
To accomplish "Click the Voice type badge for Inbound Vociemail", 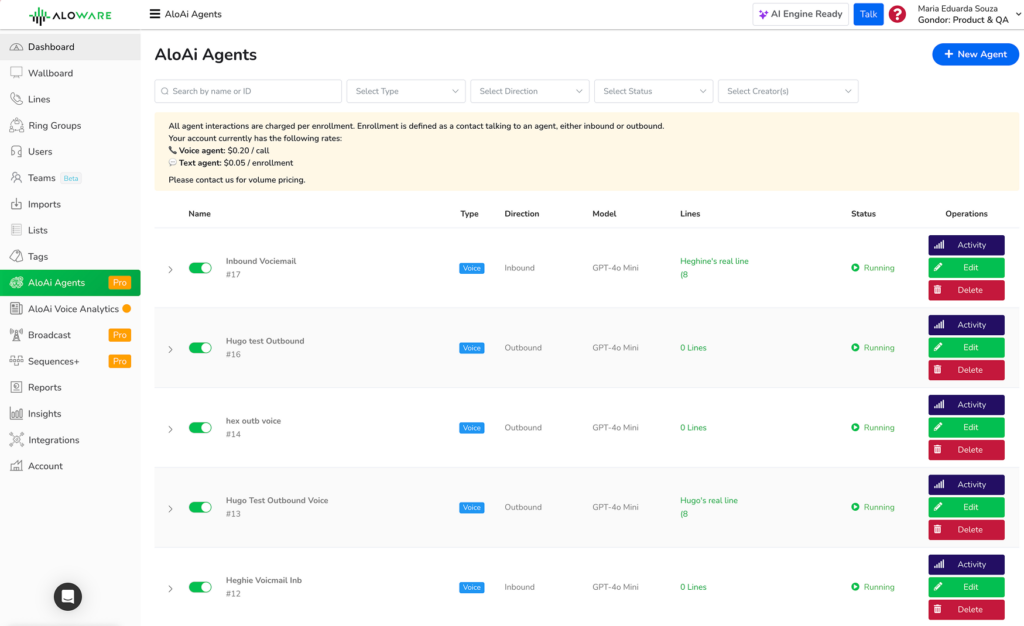I will (472, 268).
